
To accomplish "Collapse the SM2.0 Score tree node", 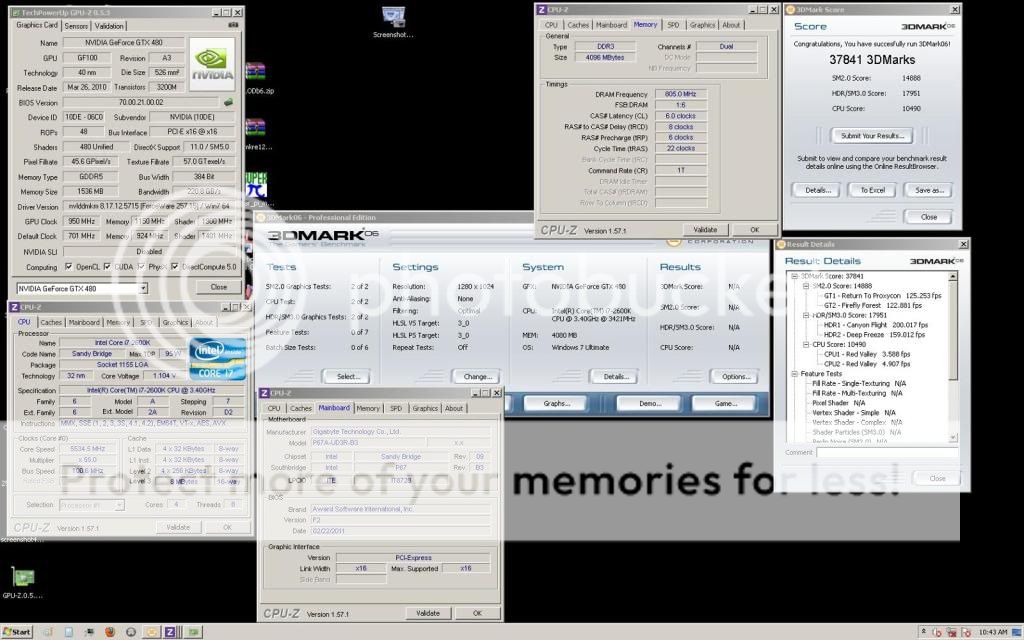I will coord(806,286).
